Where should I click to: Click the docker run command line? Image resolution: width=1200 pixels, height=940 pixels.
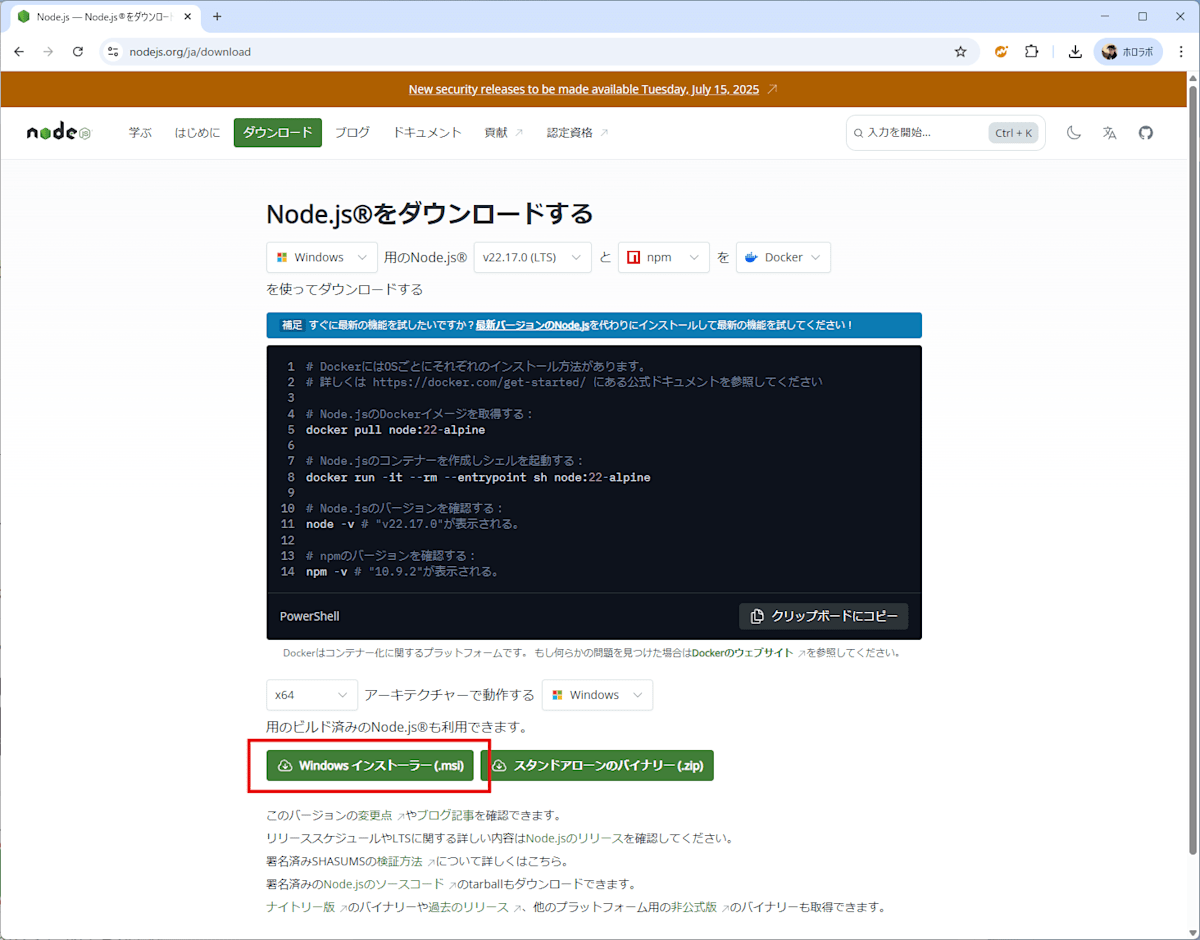pos(478,478)
